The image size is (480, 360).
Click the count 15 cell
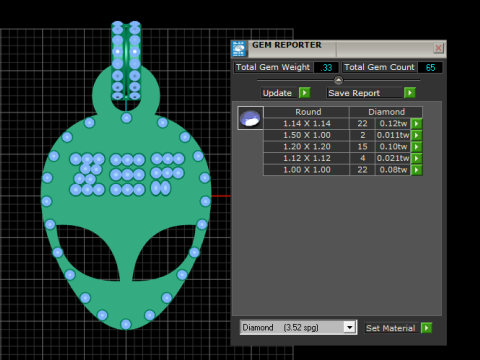coord(362,147)
